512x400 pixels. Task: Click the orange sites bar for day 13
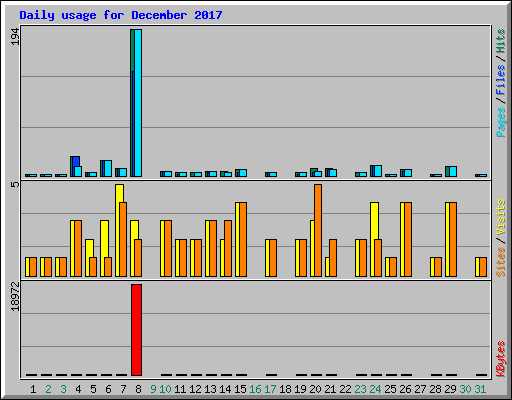(x=213, y=248)
